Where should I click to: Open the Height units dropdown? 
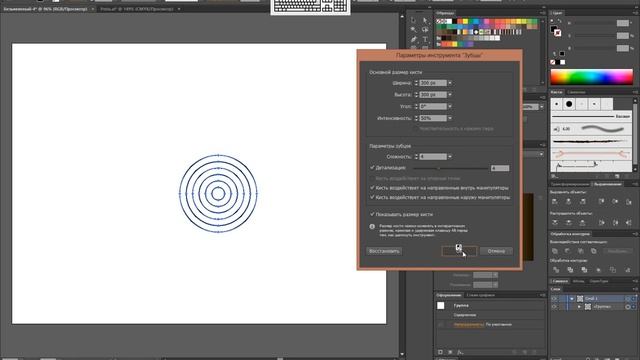pos(450,95)
